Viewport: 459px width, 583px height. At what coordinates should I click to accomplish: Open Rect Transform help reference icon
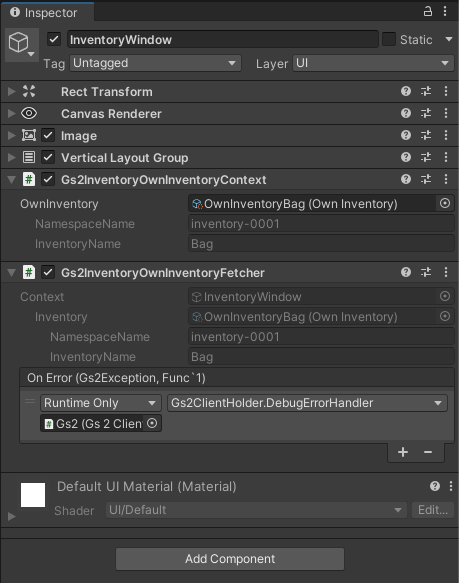(x=406, y=91)
